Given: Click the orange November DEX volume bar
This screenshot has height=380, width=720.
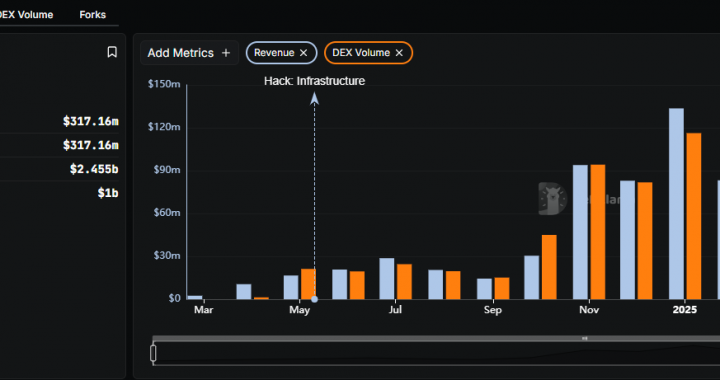Looking at the screenshot, I should click(x=598, y=232).
